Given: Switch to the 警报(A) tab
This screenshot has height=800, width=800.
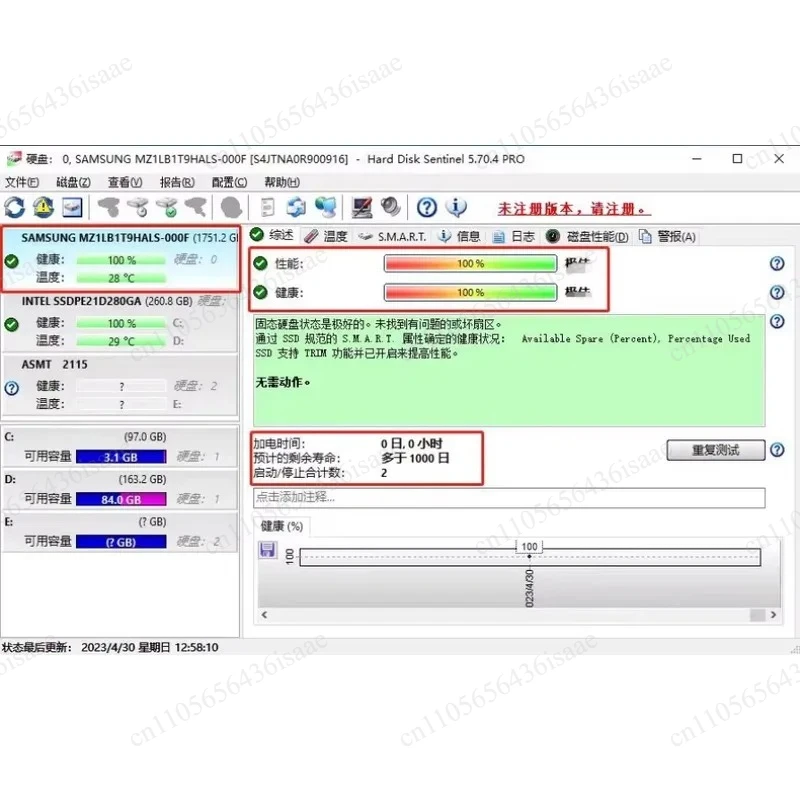Looking at the screenshot, I should 667,236.
